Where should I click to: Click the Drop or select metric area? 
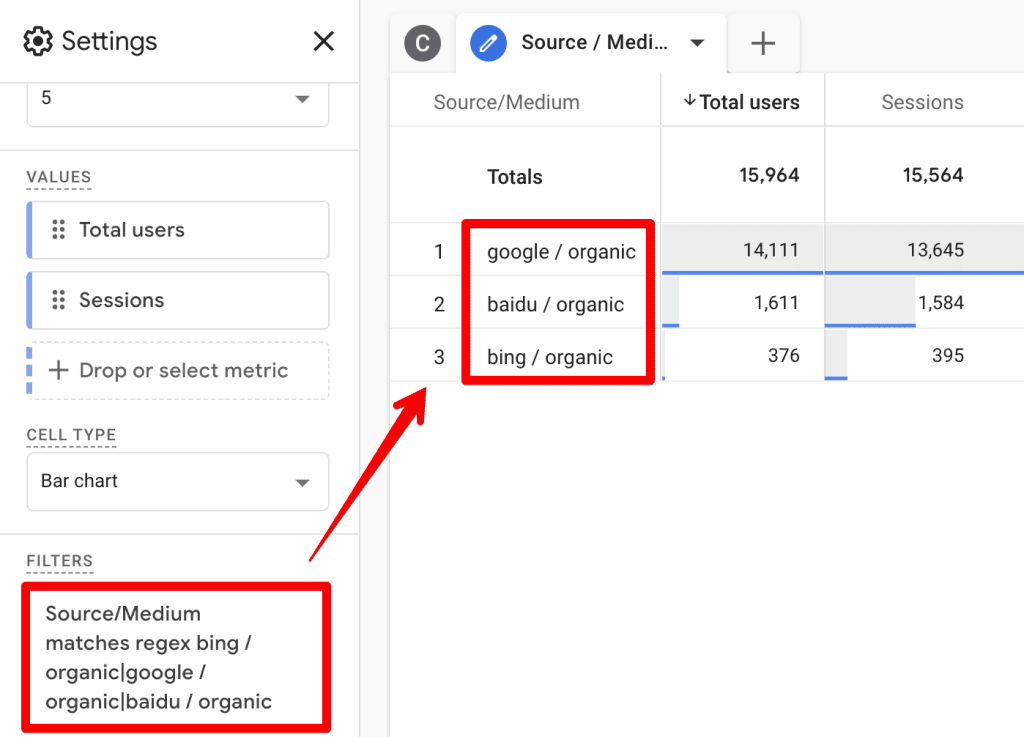pos(178,370)
